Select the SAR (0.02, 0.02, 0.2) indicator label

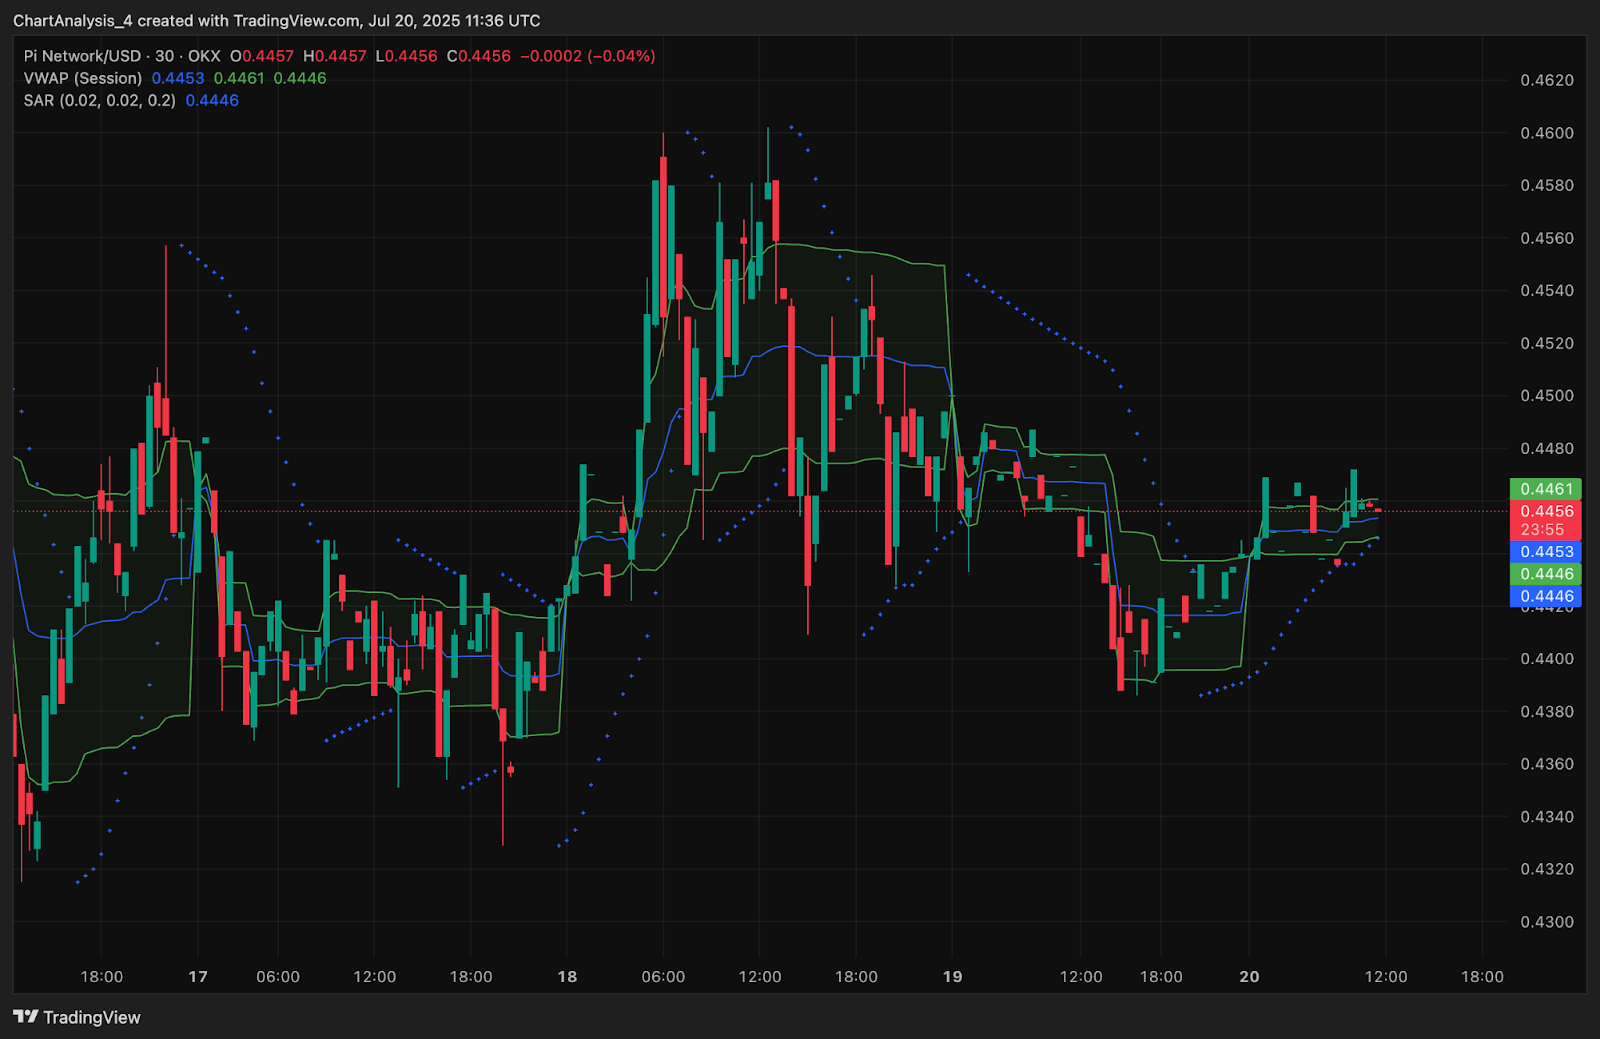click(100, 100)
